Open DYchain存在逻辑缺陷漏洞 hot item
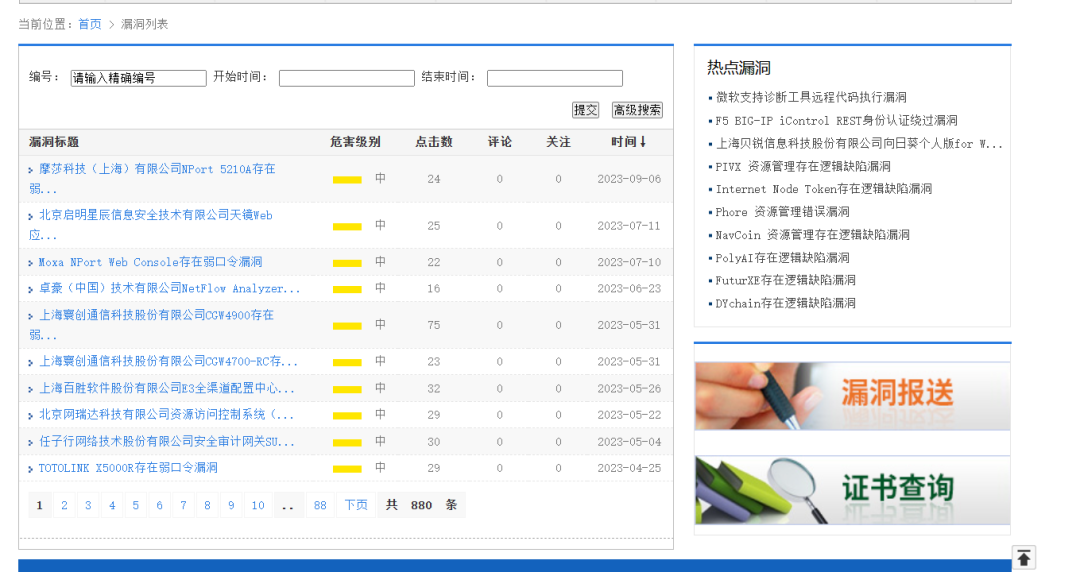Screen dimensions: 1080x572 pos(785,303)
